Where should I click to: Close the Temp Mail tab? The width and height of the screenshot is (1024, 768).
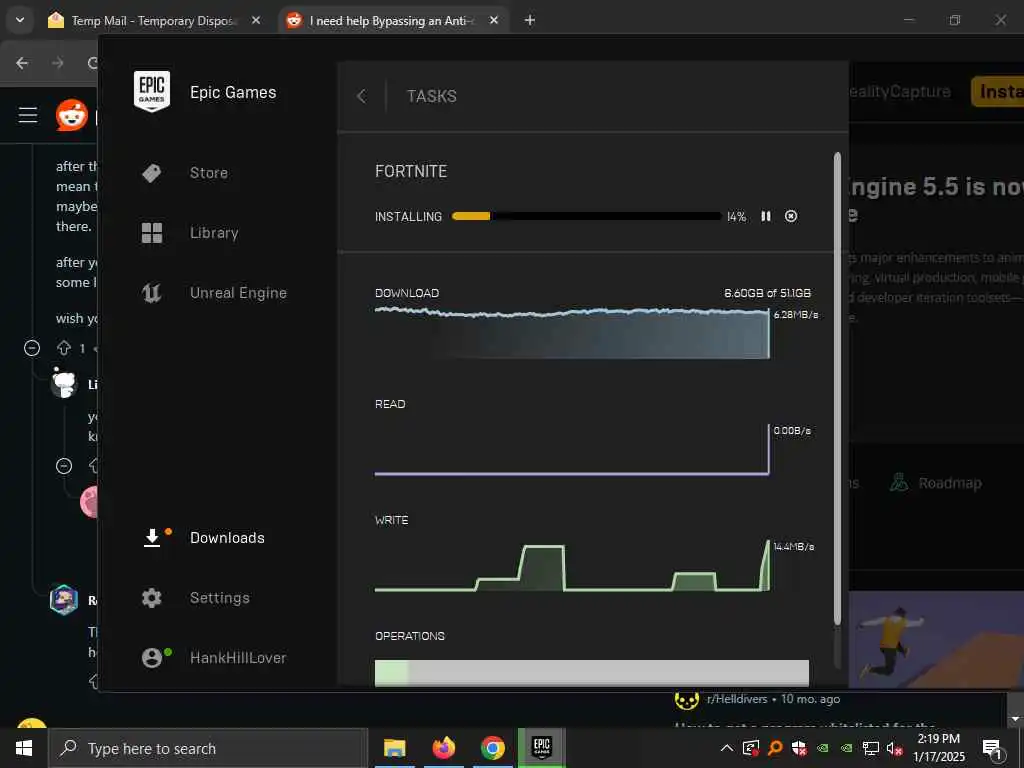(x=256, y=20)
